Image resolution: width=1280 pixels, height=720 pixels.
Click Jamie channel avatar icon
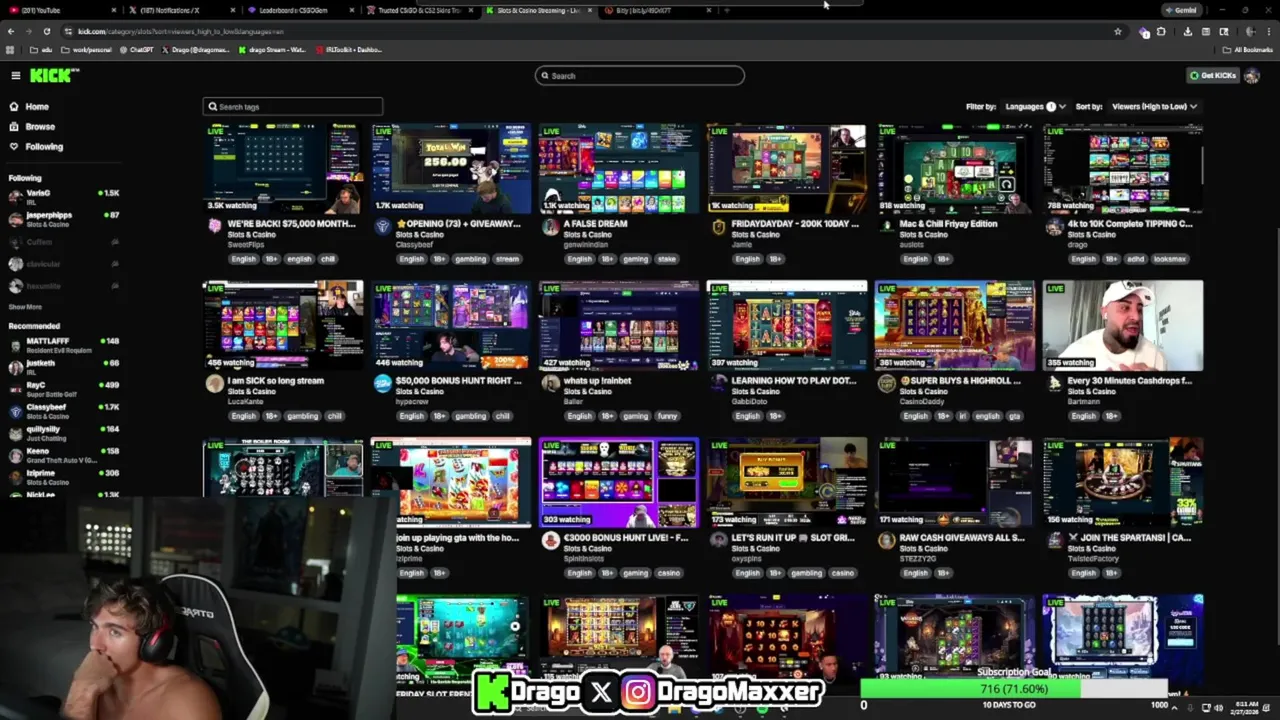718,227
